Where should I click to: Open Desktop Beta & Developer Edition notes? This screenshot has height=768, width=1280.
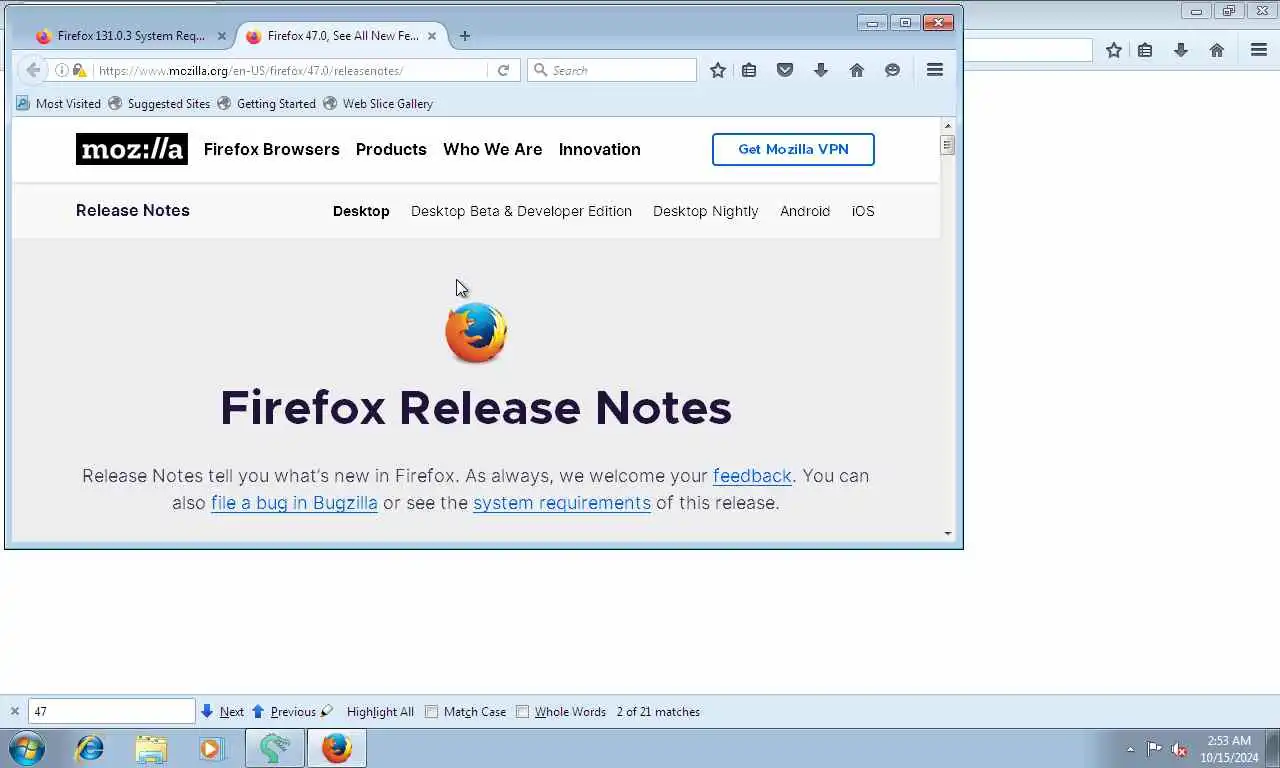coord(521,211)
